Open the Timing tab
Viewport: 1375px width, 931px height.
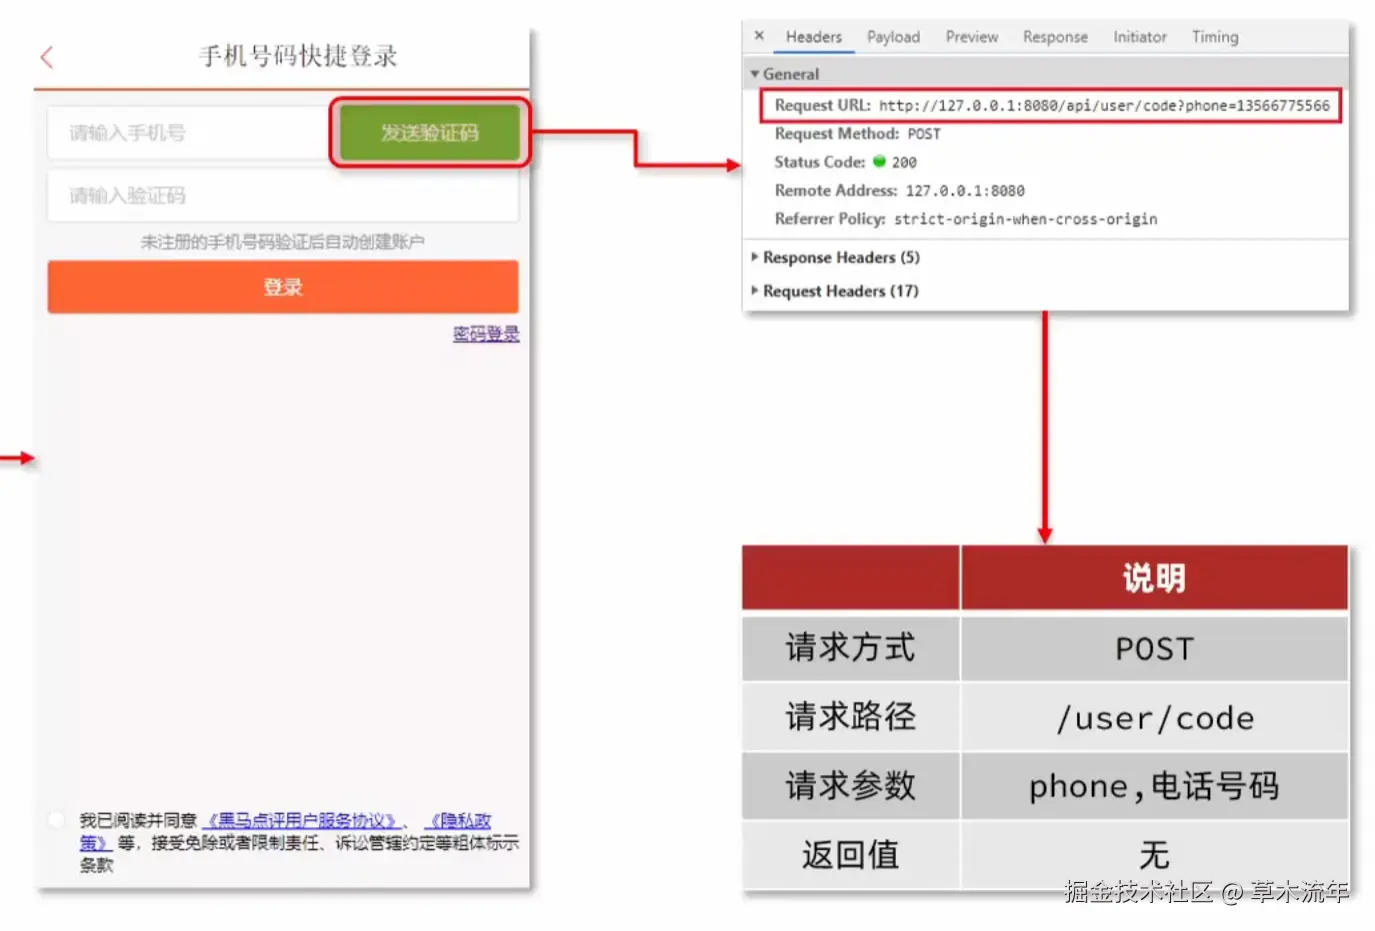pyautogui.click(x=1214, y=36)
